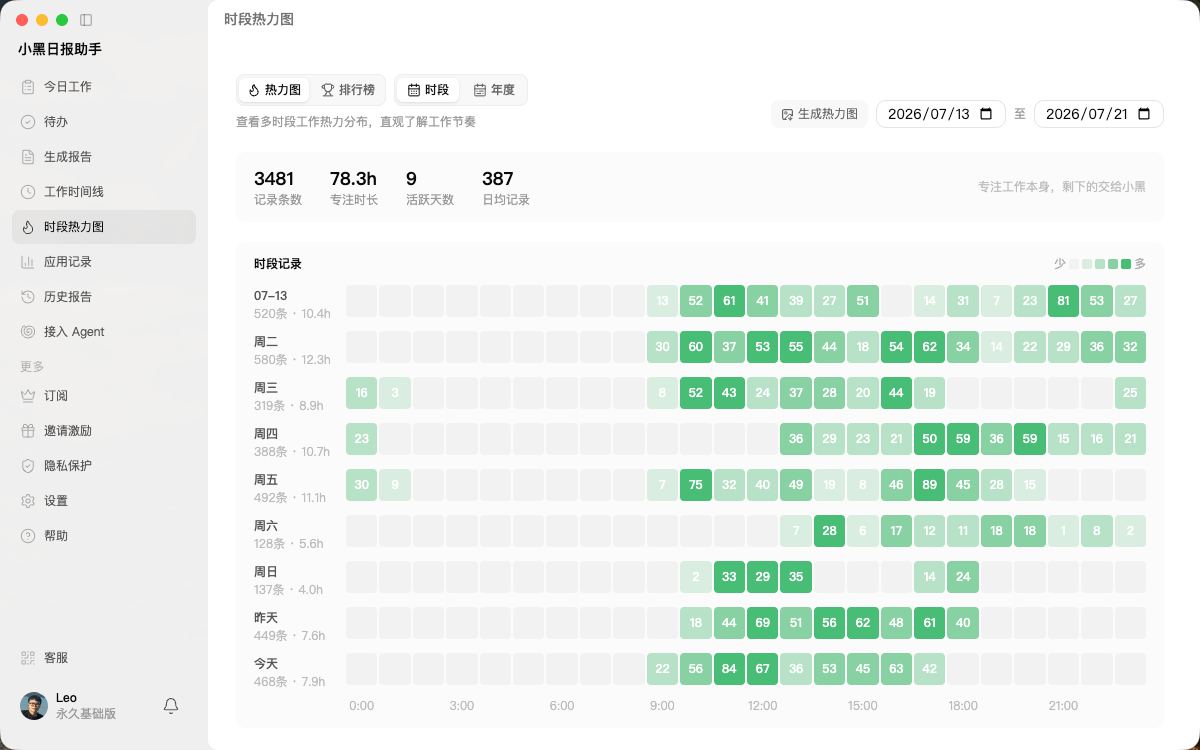Click row label 今天 468条 · 7.9h

click(x=290, y=672)
